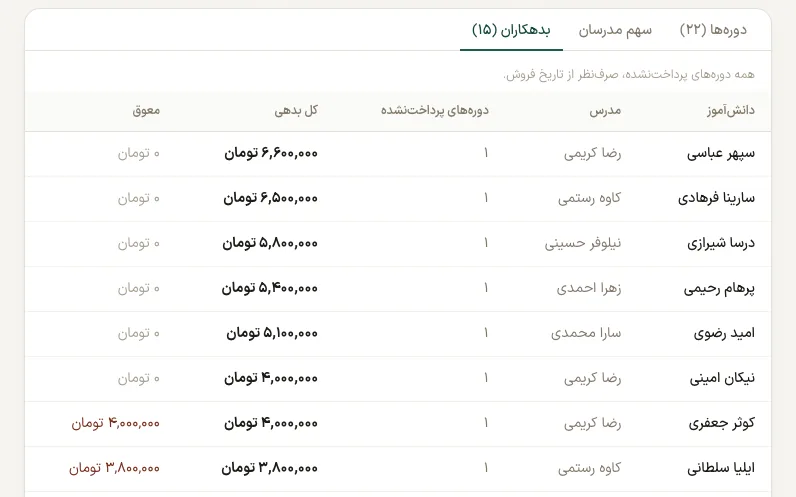The width and height of the screenshot is (796, 497).
Task: Click total debt ۴,۰۰۰,۰۰۰ in نیکان امینی row
Action: pyautogui.click(x=271, y=378)
